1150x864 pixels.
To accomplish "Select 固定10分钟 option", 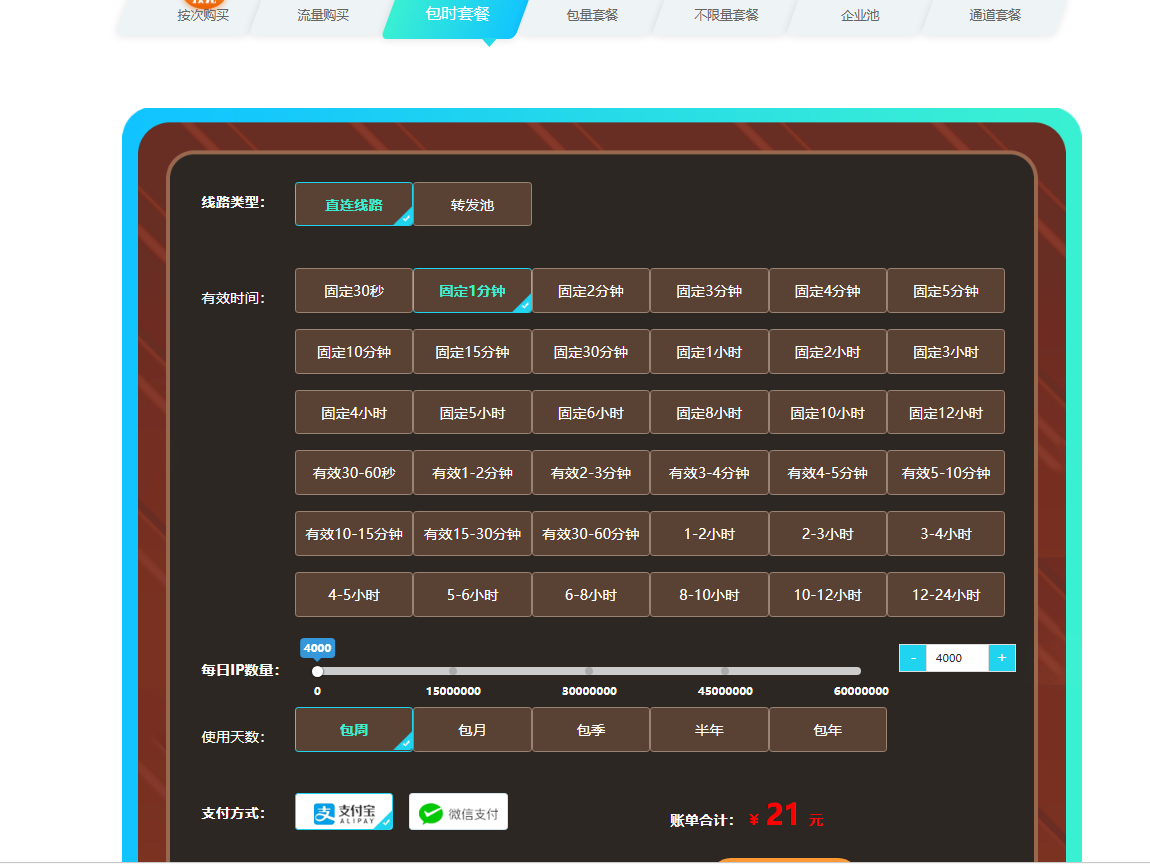I will point(354,352).
